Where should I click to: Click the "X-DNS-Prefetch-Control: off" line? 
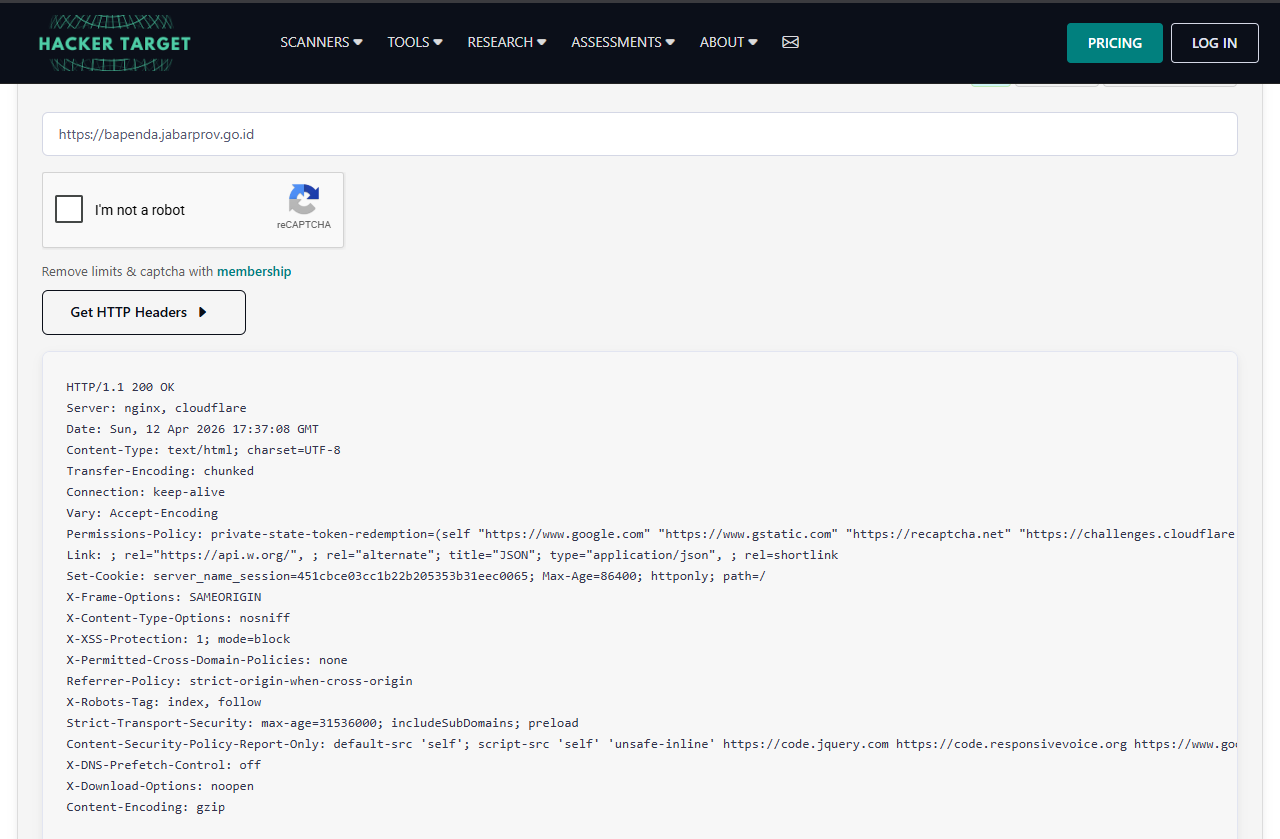(x=164, y=765)
